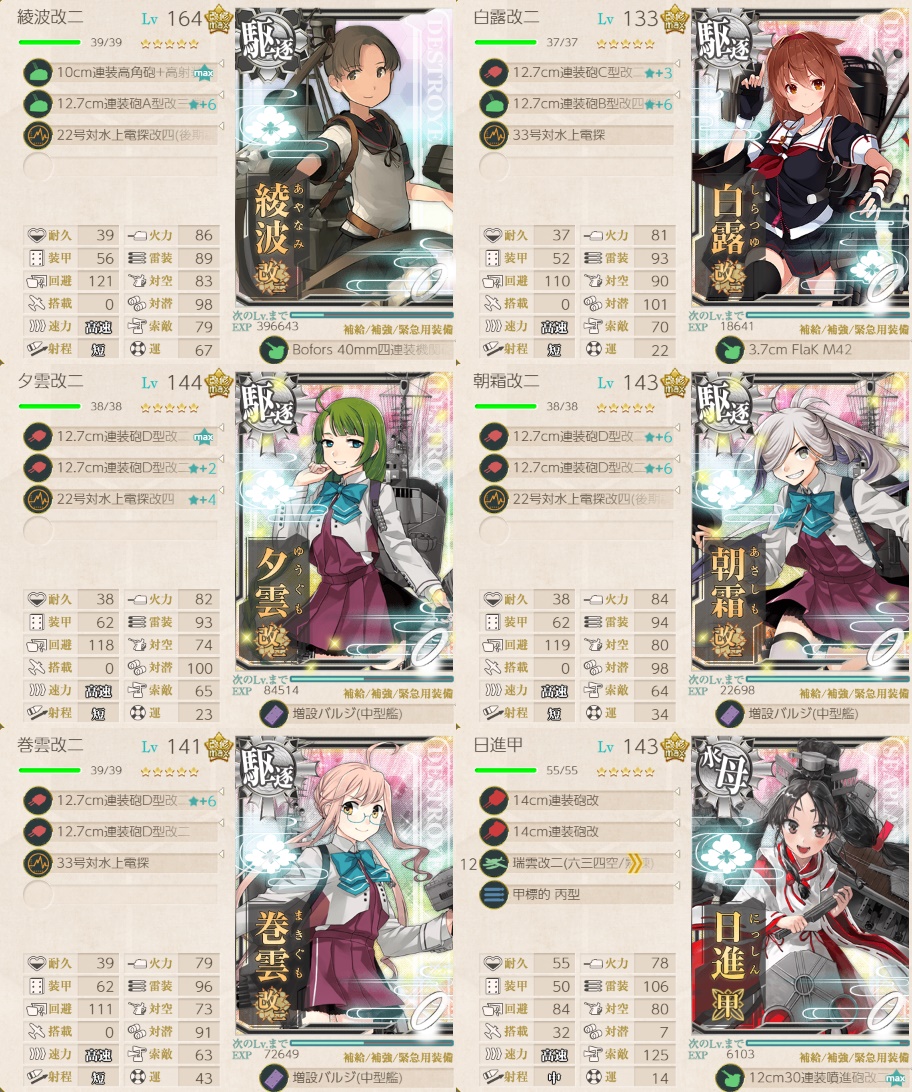Click the Bofors 40mm四連装機関砲 expansion slot icon
The height and width of the screenshot is (1092, 912).
pyautogui.click(x=274, y=350)
